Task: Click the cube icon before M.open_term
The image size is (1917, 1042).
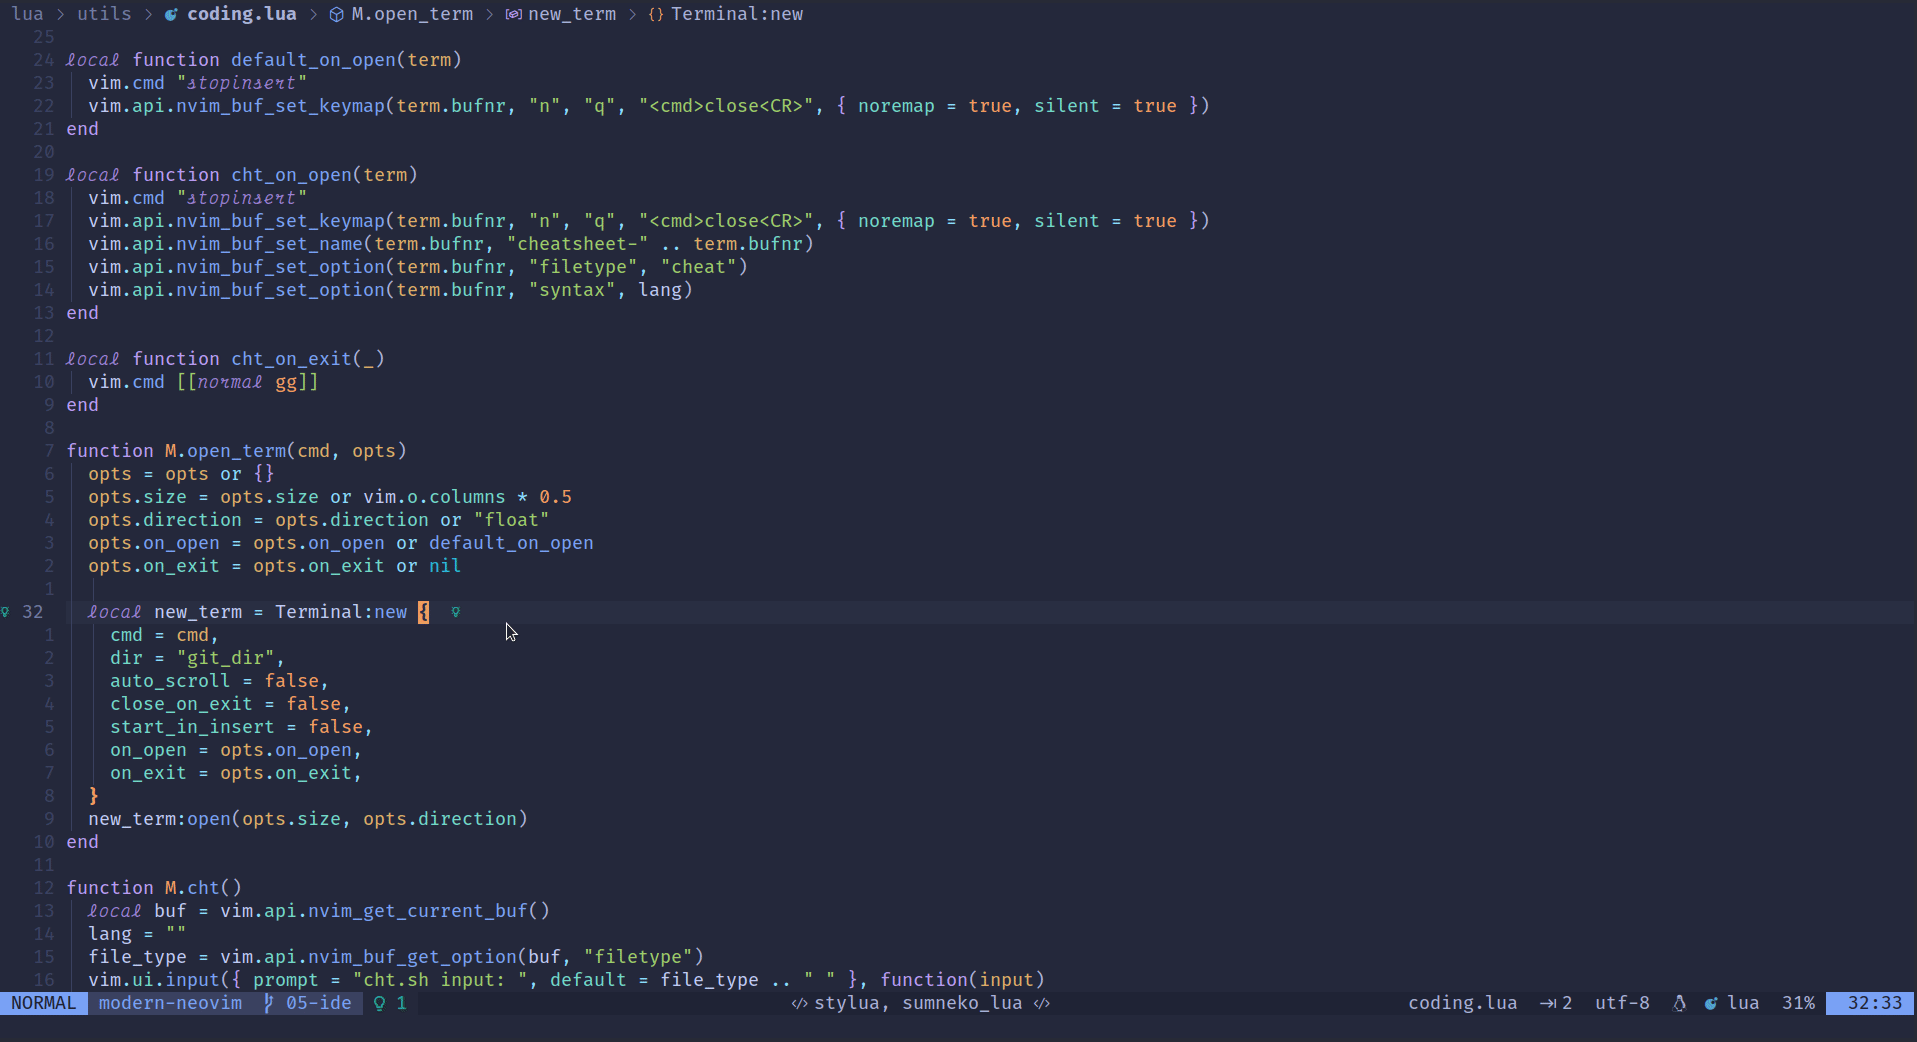Action: tap(337, 14)
